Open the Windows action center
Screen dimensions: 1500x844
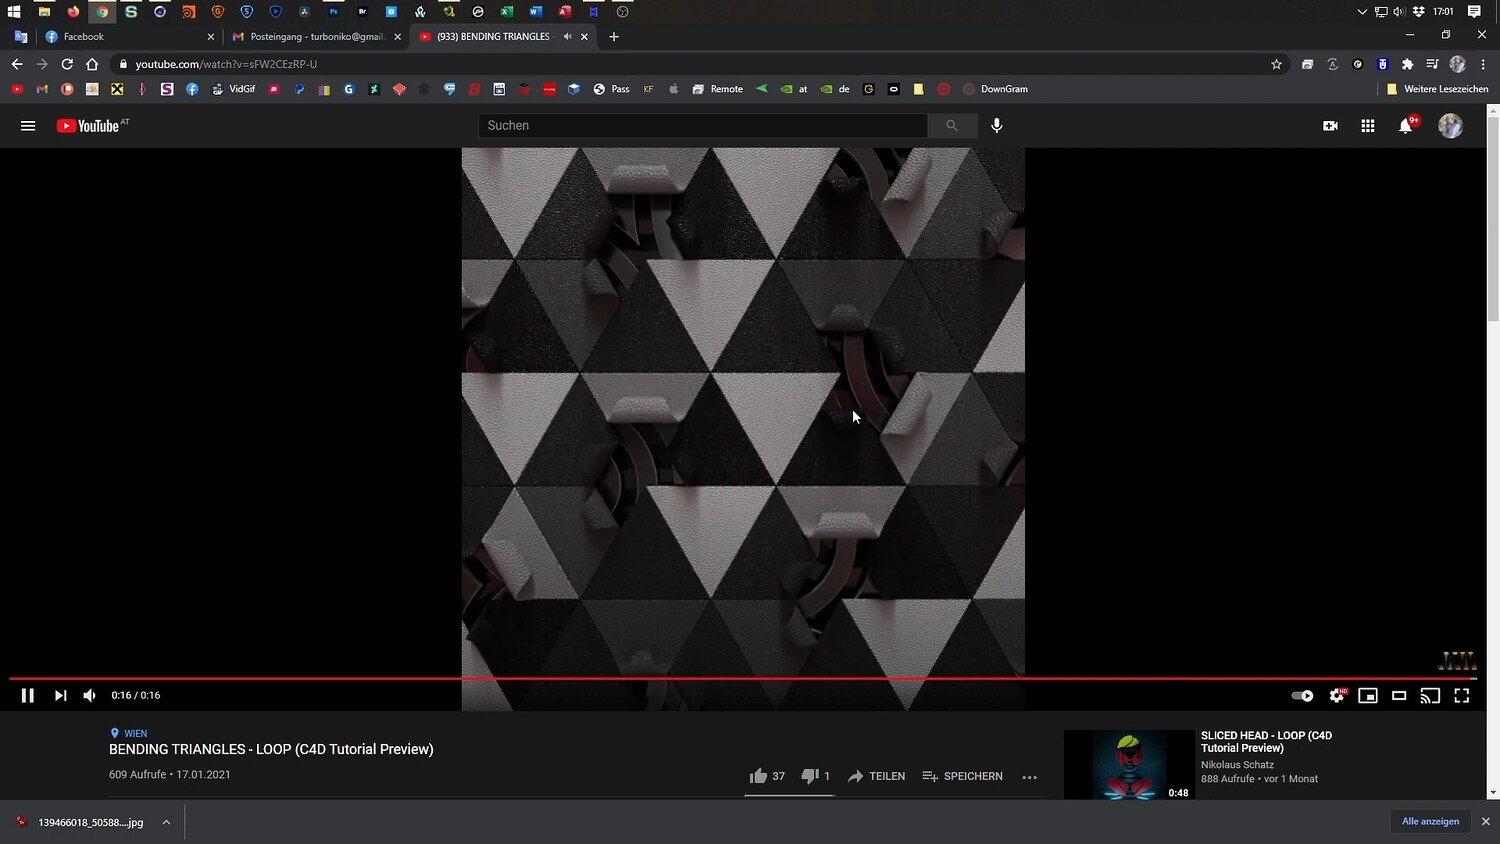1474,12
